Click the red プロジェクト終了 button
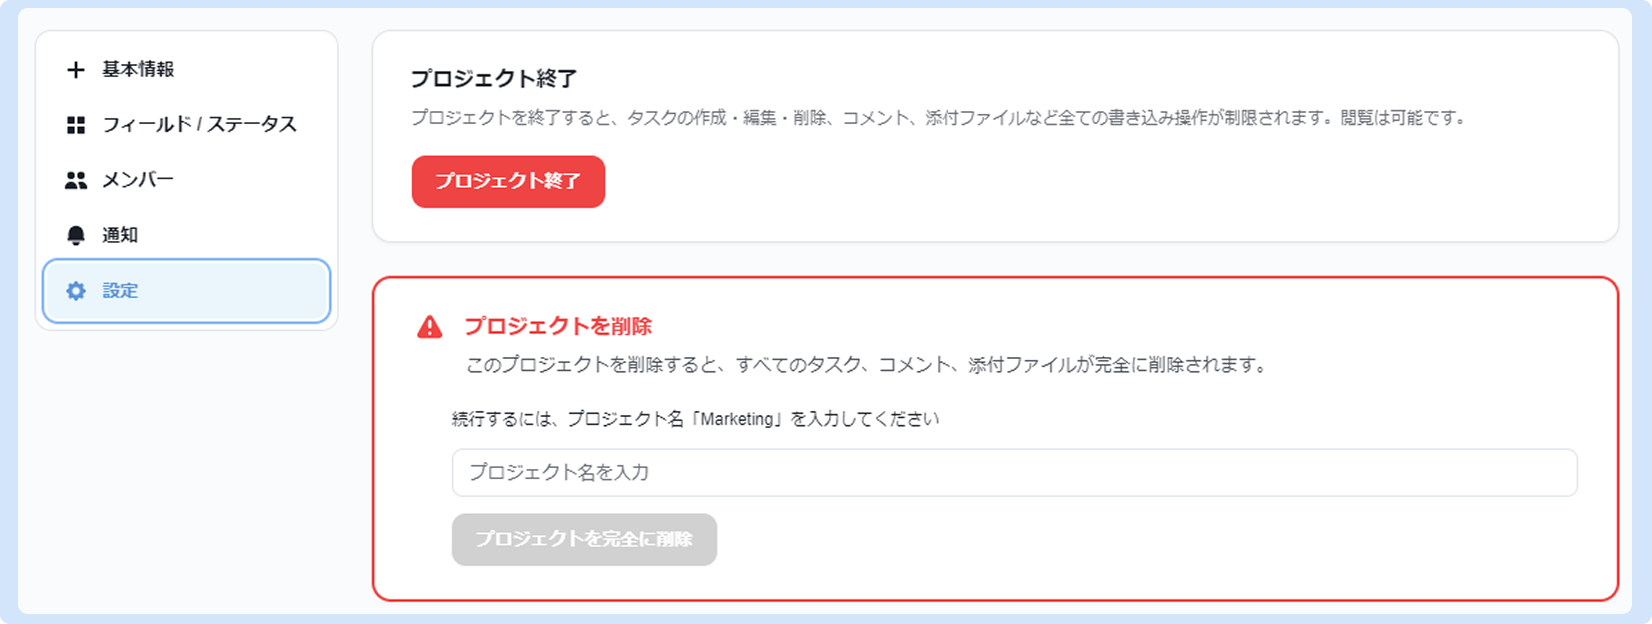The height and width of the screenshot is (624, 1652). 508,182
